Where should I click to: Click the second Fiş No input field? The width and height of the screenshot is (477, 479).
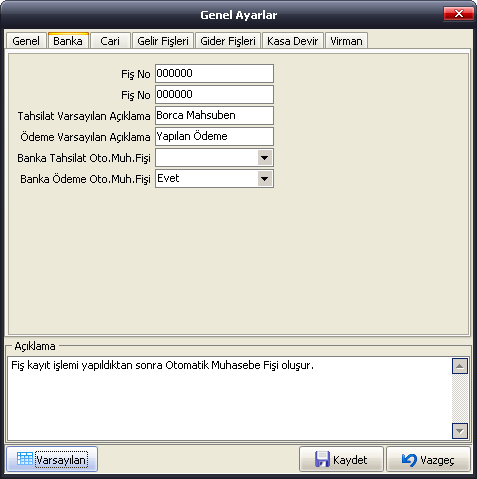(214, 95)
